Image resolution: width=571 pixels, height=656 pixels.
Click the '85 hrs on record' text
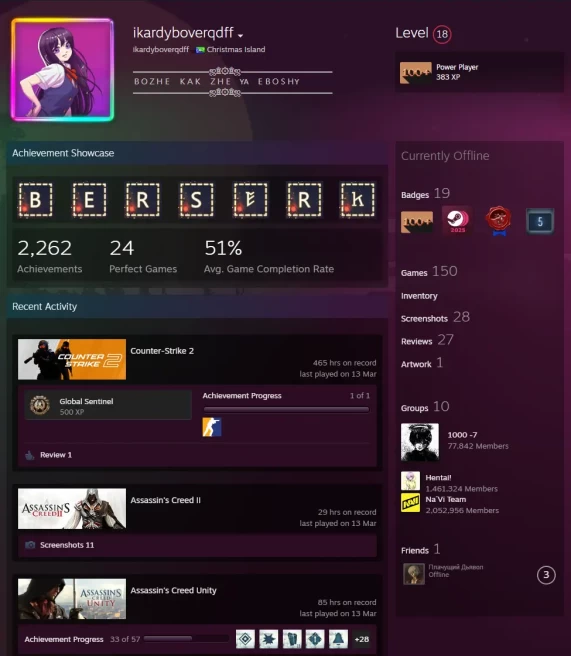coord(347,602)
